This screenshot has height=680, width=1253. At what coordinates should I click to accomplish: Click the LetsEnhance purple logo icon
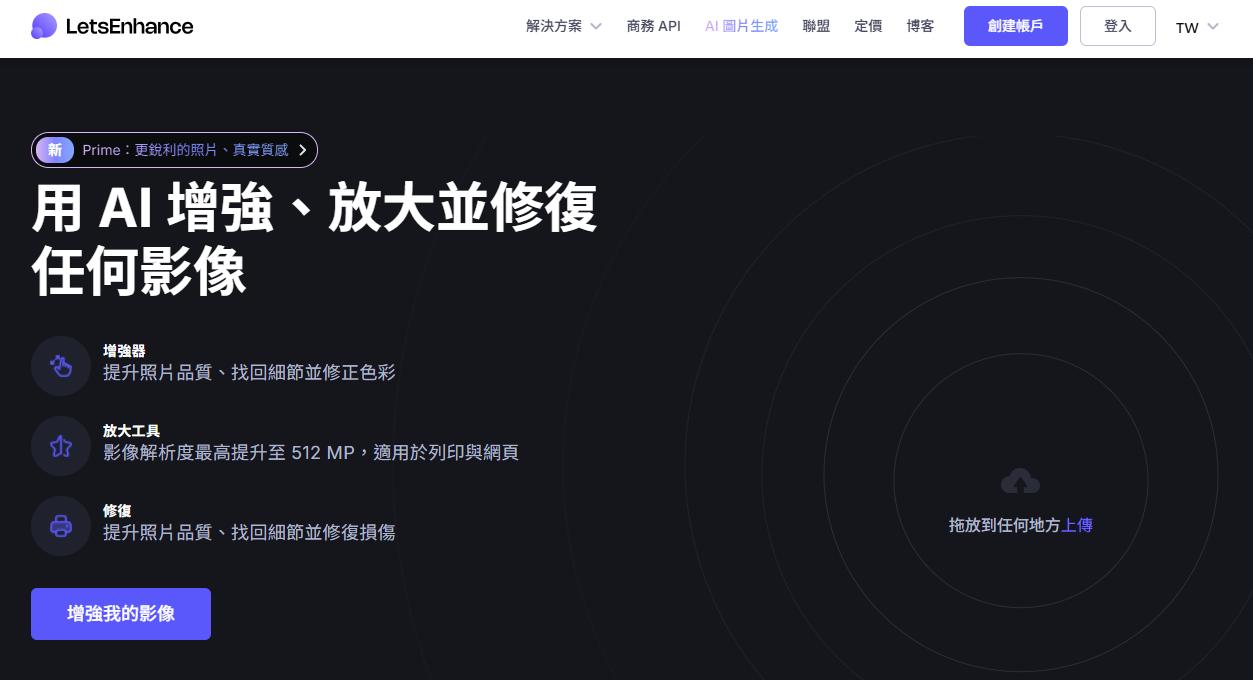44,26
